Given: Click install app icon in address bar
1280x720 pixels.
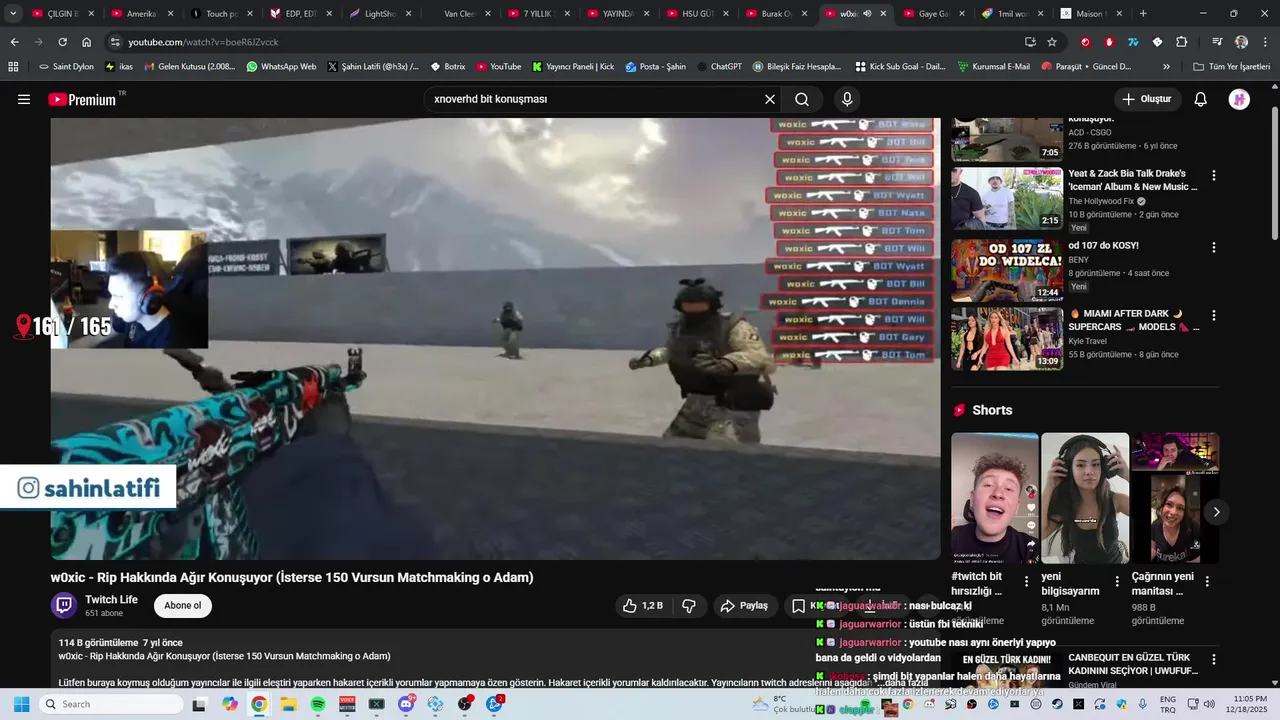Looking at the screenshot, I should 1030,42.
